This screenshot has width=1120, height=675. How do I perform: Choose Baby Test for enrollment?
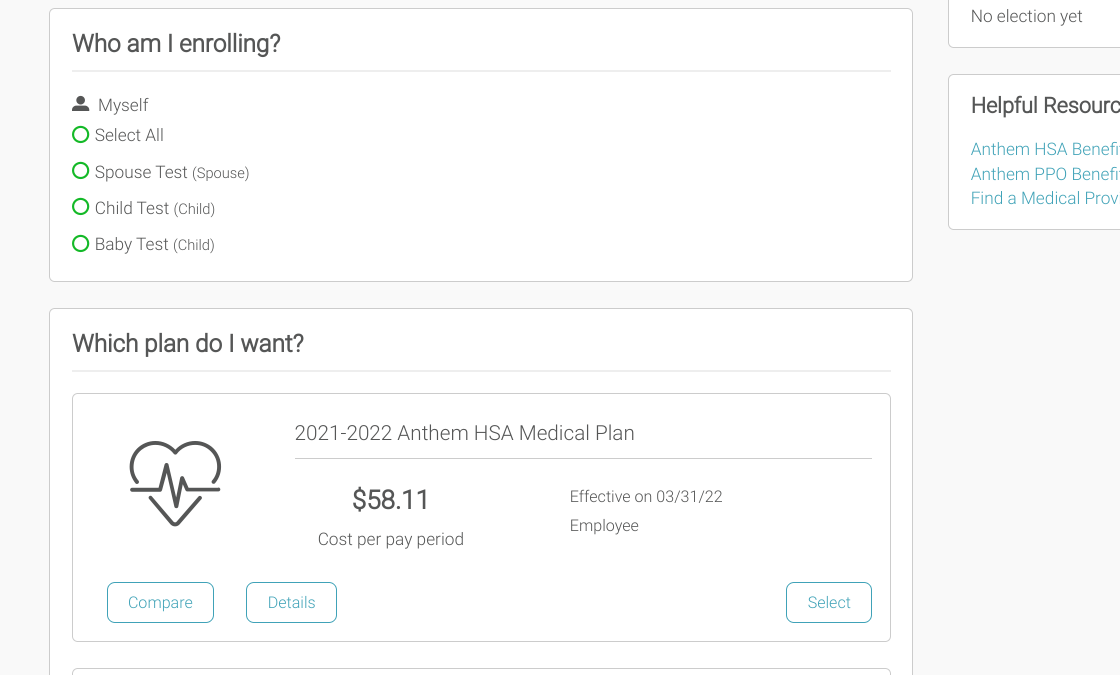tap(81, 243)
